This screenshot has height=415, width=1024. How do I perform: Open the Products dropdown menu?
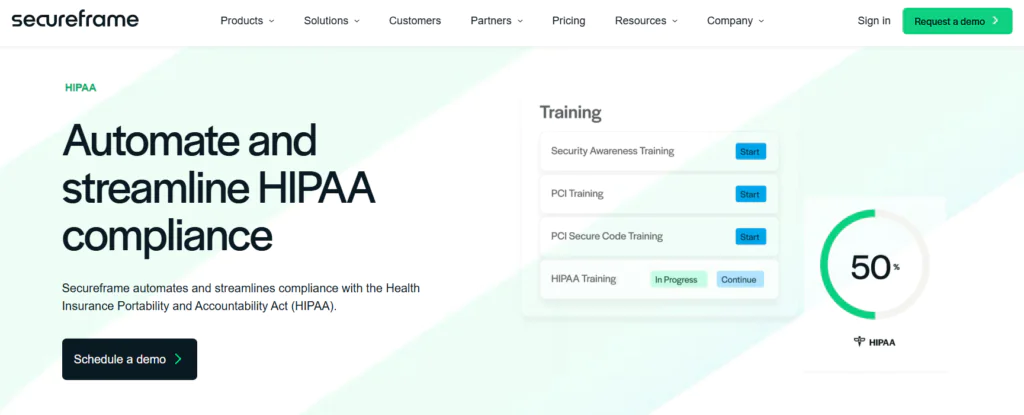pos(247,21)
